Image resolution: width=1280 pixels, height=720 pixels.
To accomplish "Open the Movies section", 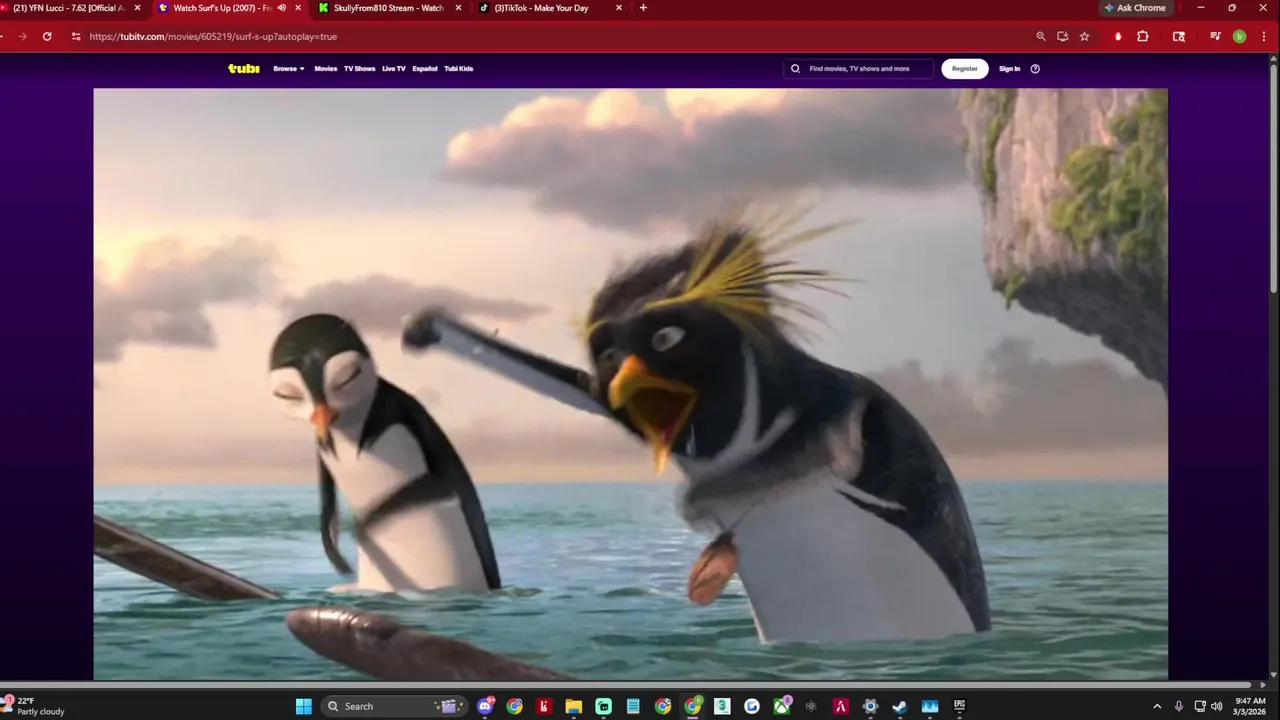I will (326, 69).
